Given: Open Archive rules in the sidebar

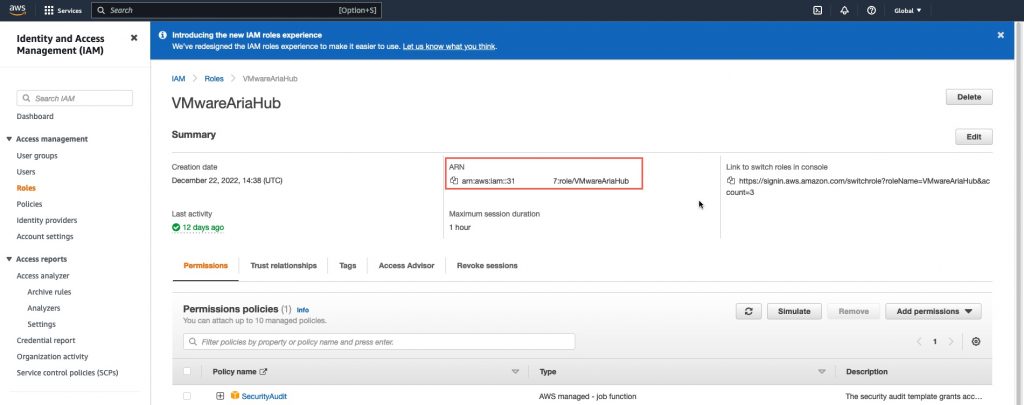Looking at the screenshot, I should pos(50,292).
